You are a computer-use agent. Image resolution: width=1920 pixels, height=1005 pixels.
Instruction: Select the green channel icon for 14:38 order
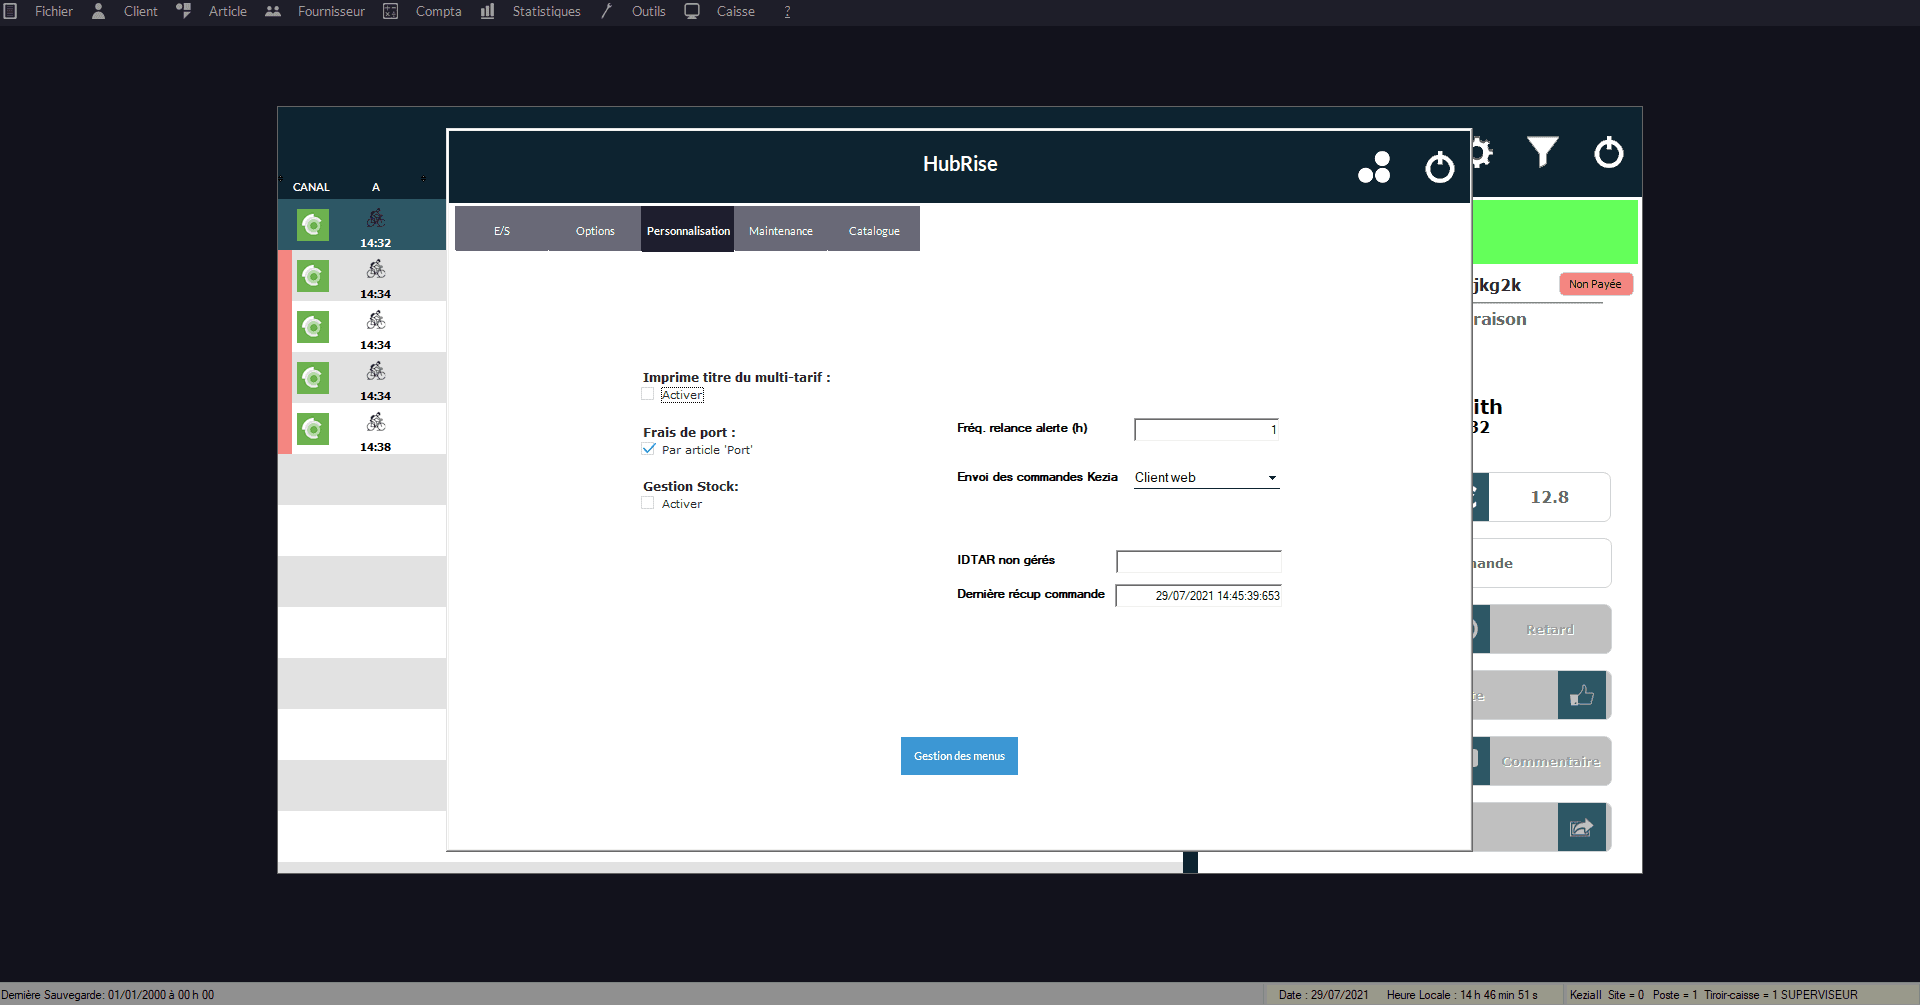313,429
